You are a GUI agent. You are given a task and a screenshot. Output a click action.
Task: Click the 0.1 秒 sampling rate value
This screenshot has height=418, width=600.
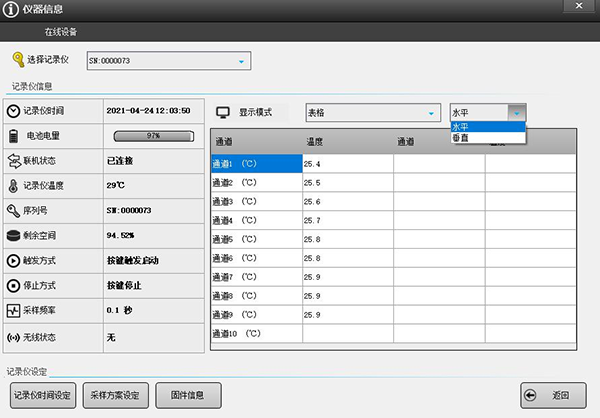pos(119,310)
